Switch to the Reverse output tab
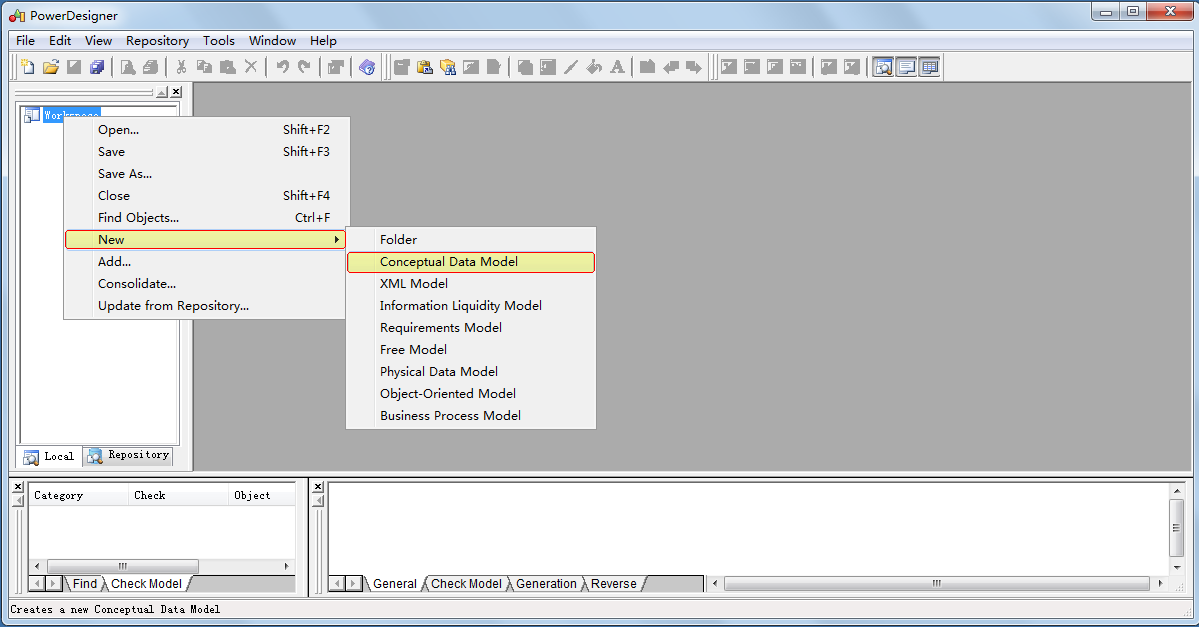Screen dimensions: 1199x627 (613, 583)
